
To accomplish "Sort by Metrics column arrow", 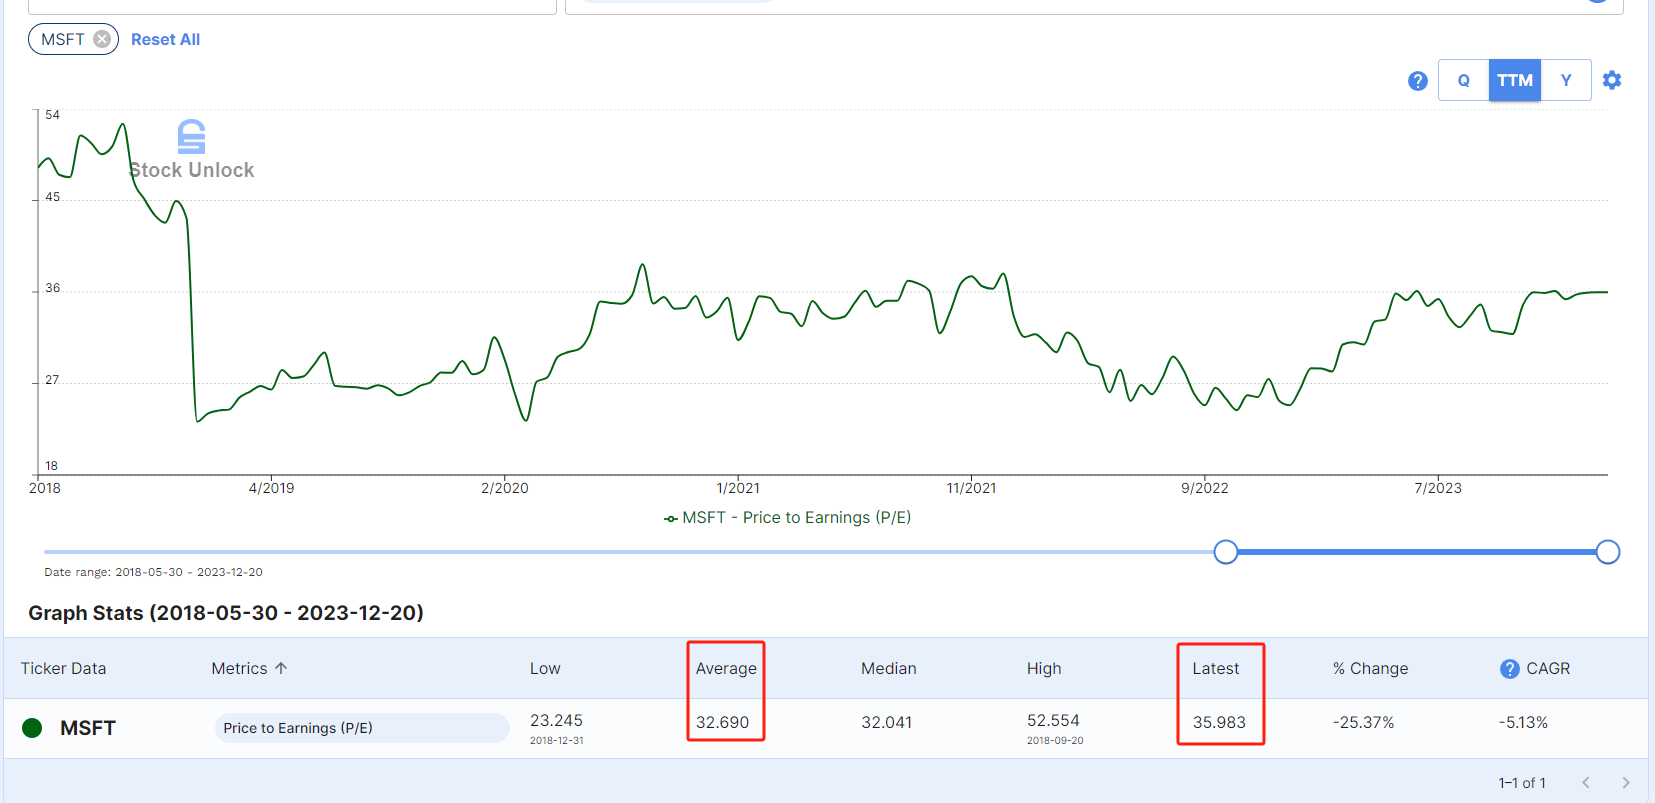I will click(x=281, y=668).
